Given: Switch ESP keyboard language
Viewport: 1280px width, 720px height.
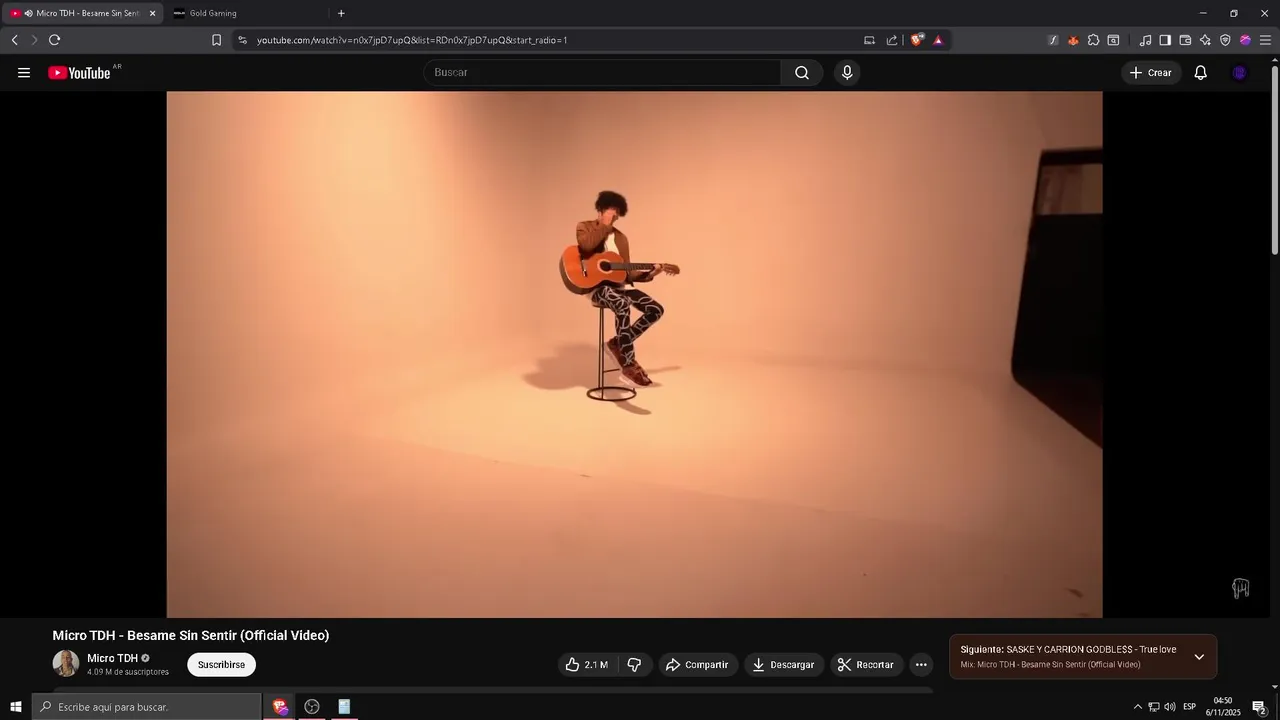Looking at the screenshot, I should tap(1189, 707).
